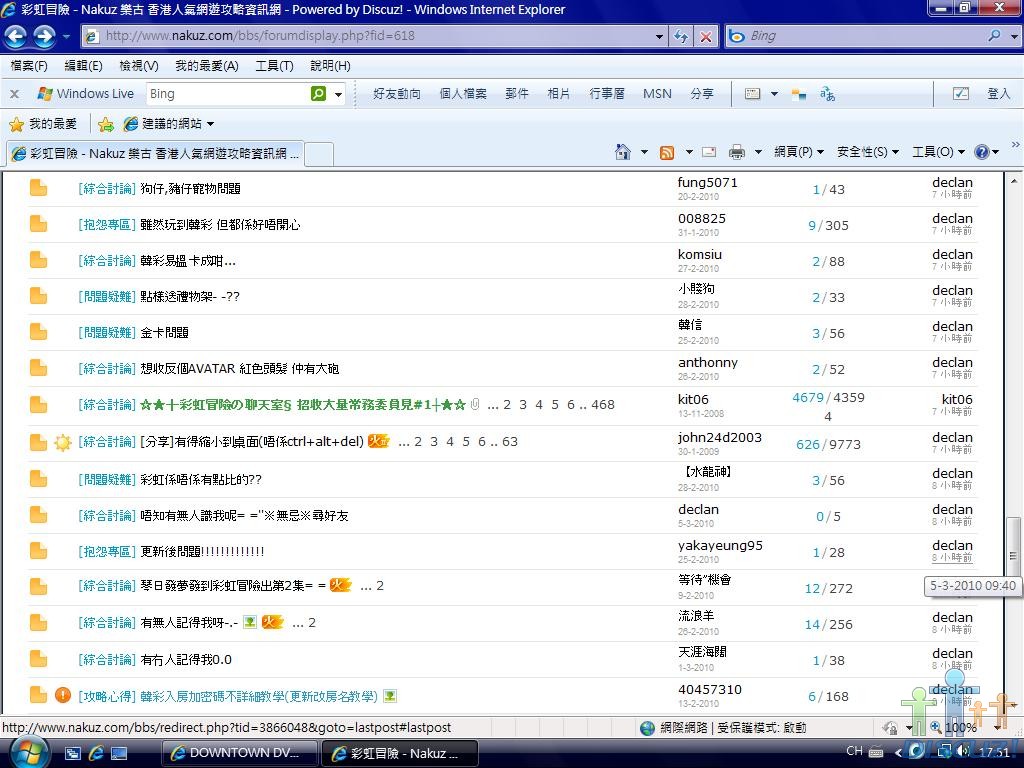
Task: Open the Help question mark icon
Action: [x=981, y=152]
